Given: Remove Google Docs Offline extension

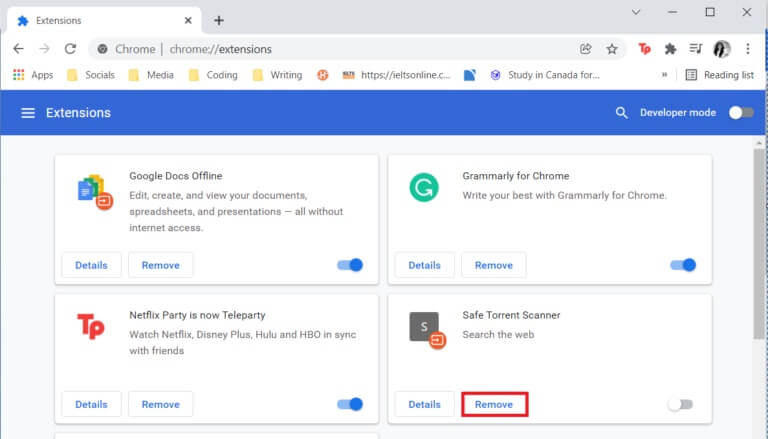Looking at the screenshot, I should point(161,265).
